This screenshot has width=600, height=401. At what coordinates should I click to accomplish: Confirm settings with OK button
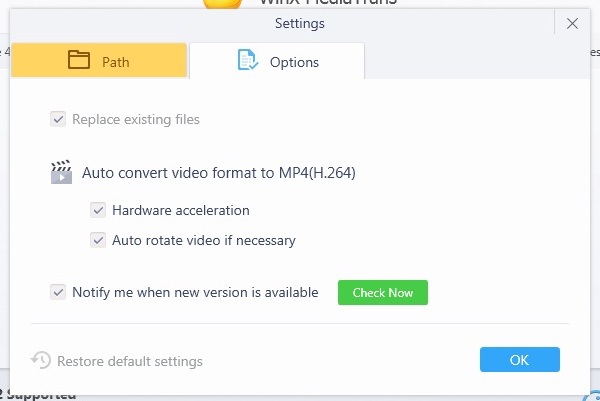coord(520,360)
